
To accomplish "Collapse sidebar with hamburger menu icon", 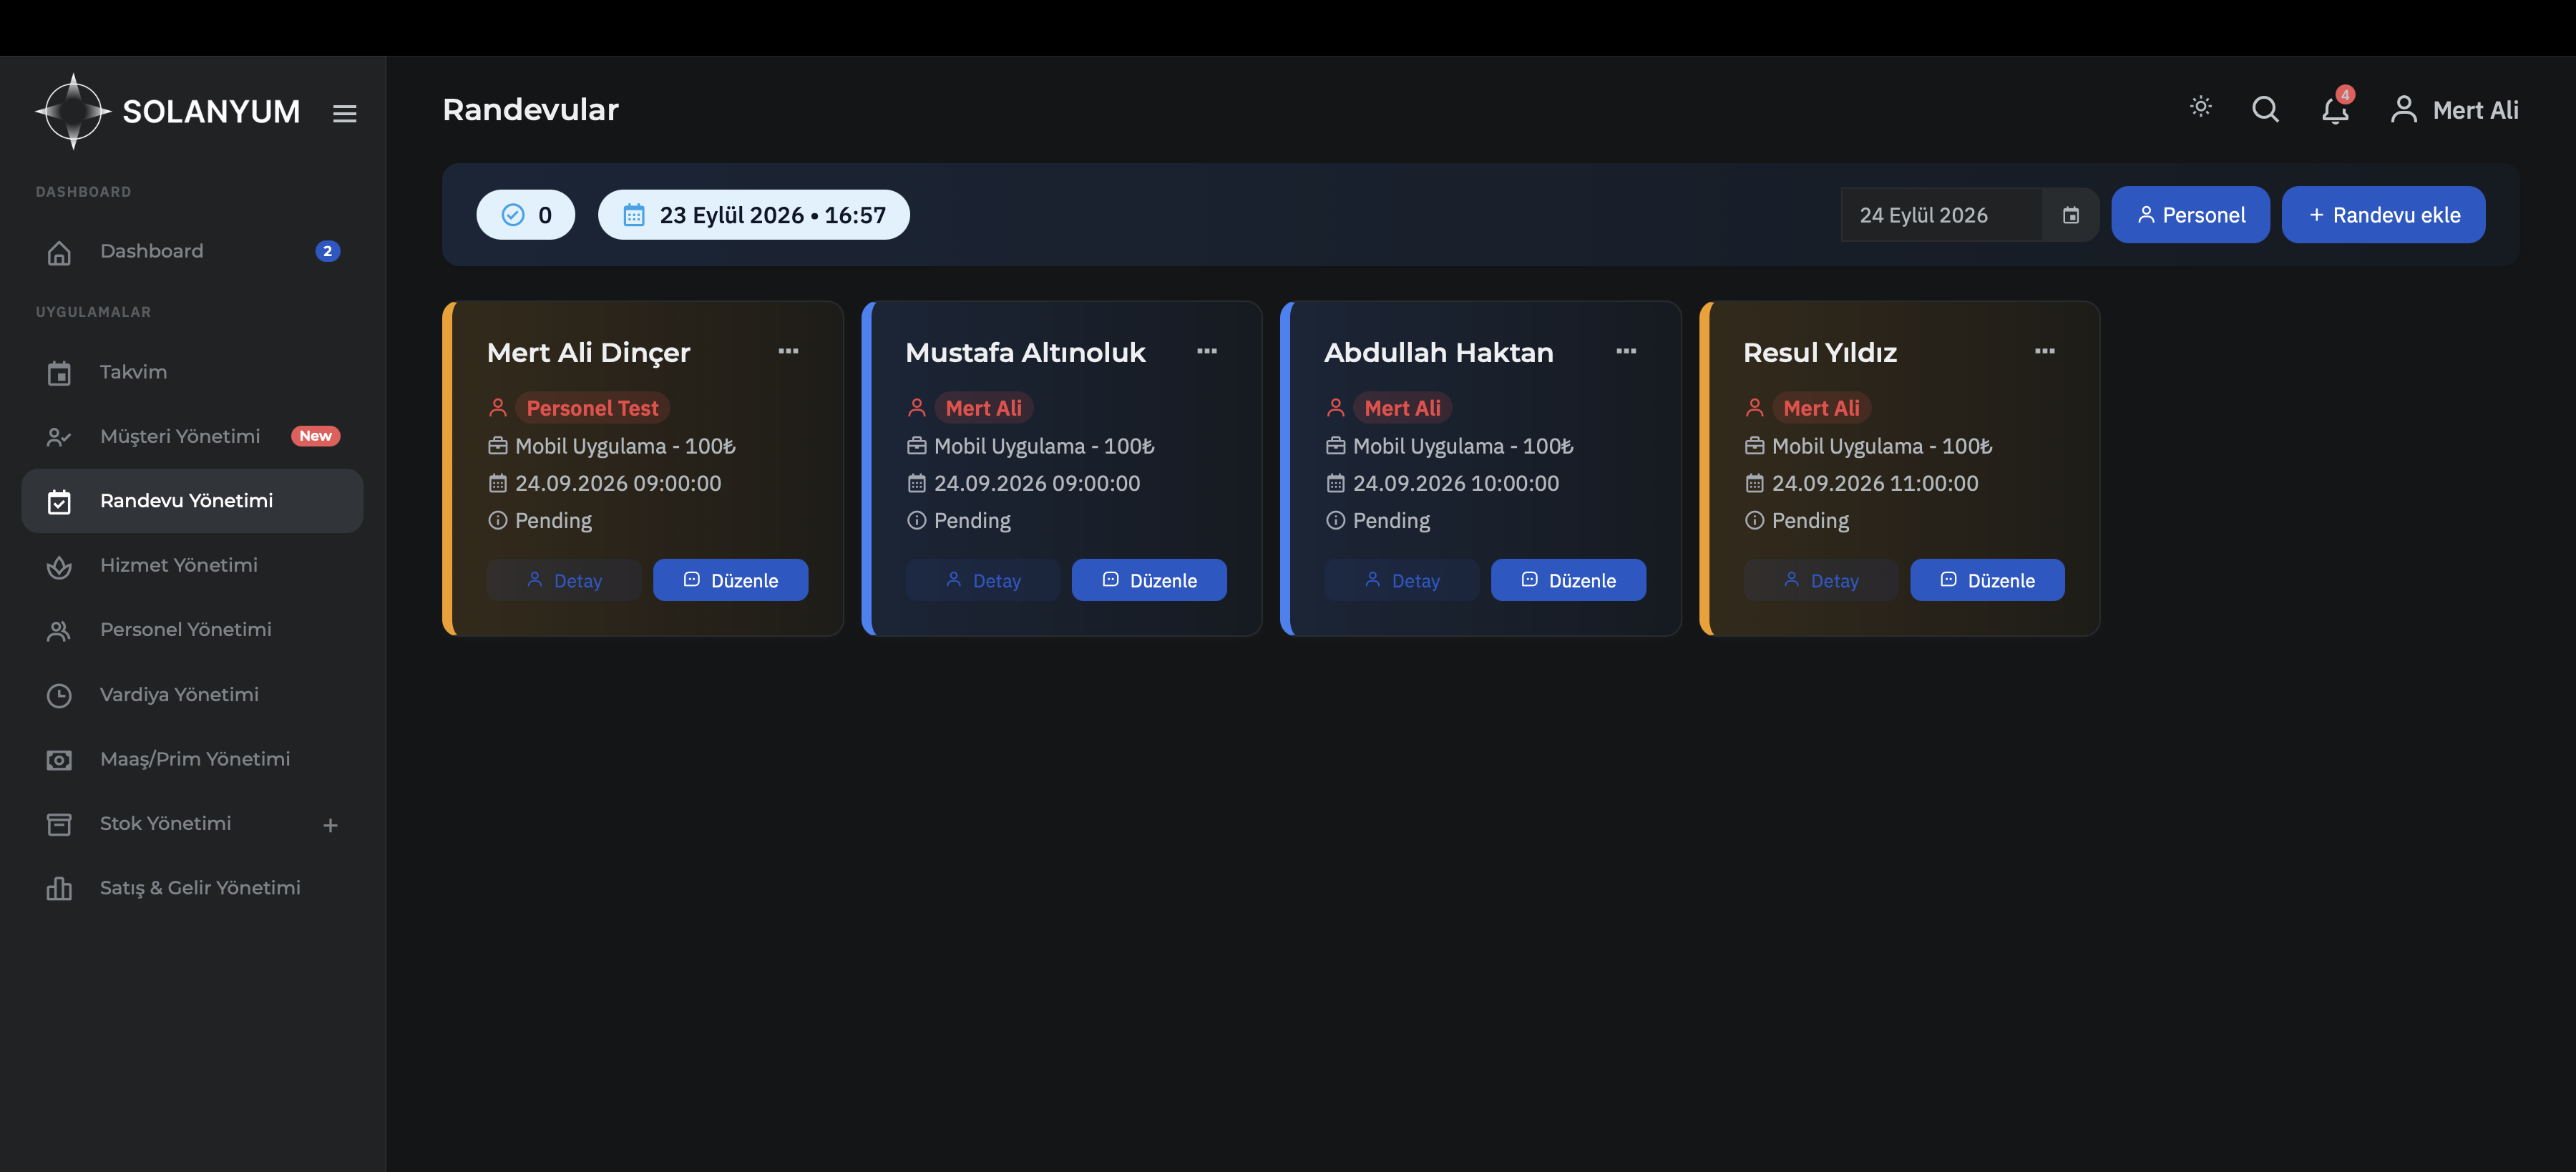I will pos(344,114).
